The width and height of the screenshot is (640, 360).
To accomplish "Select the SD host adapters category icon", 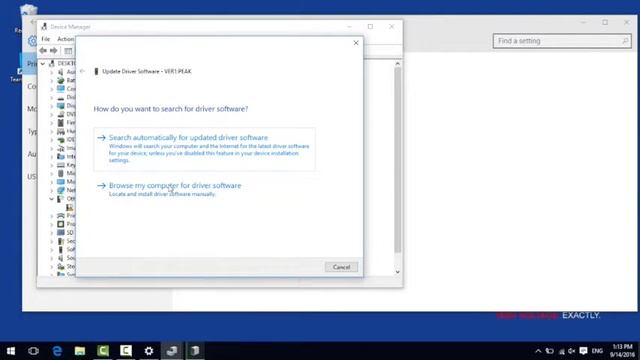I will click(x=61, y=233).
